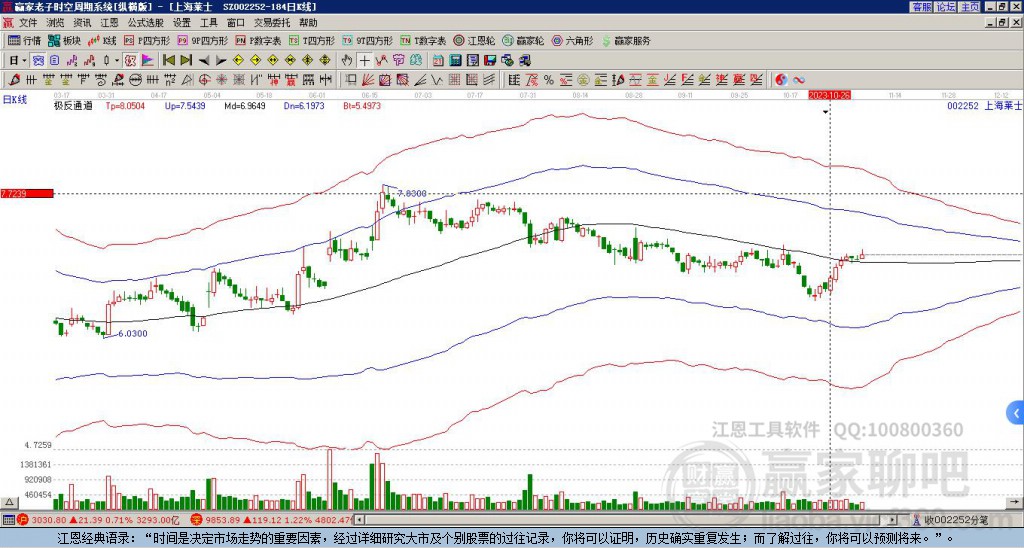Select the red pencil drawing tool
1024x548 pixels.
pos(14,80)
